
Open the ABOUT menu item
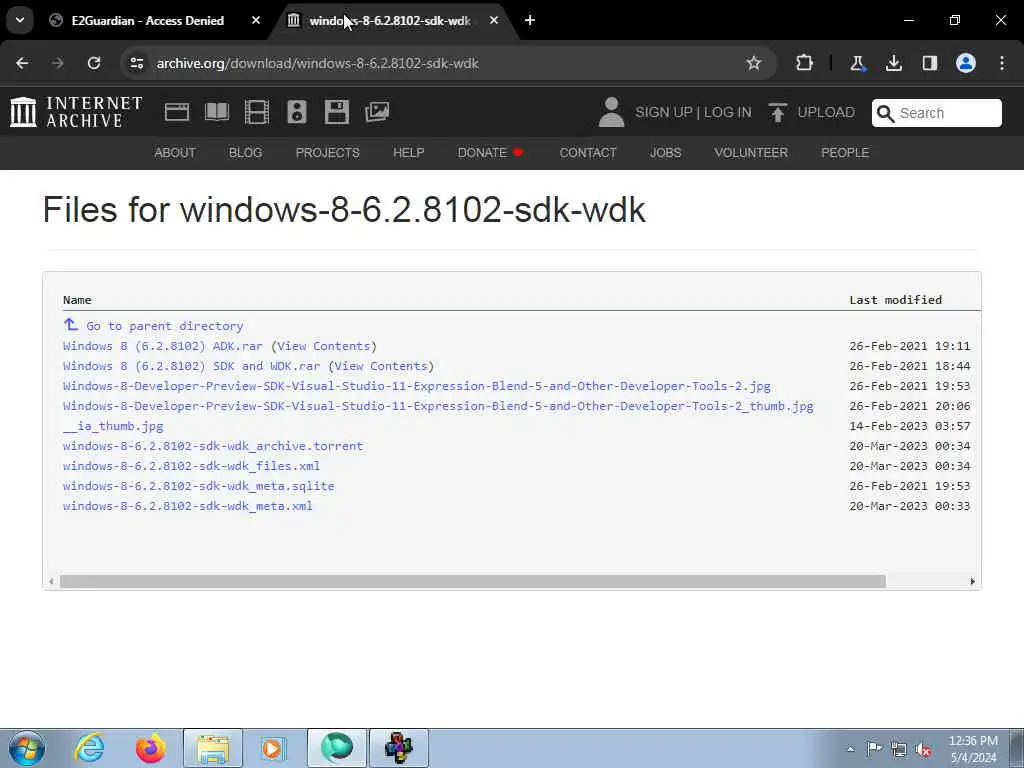tap(175, 153)
